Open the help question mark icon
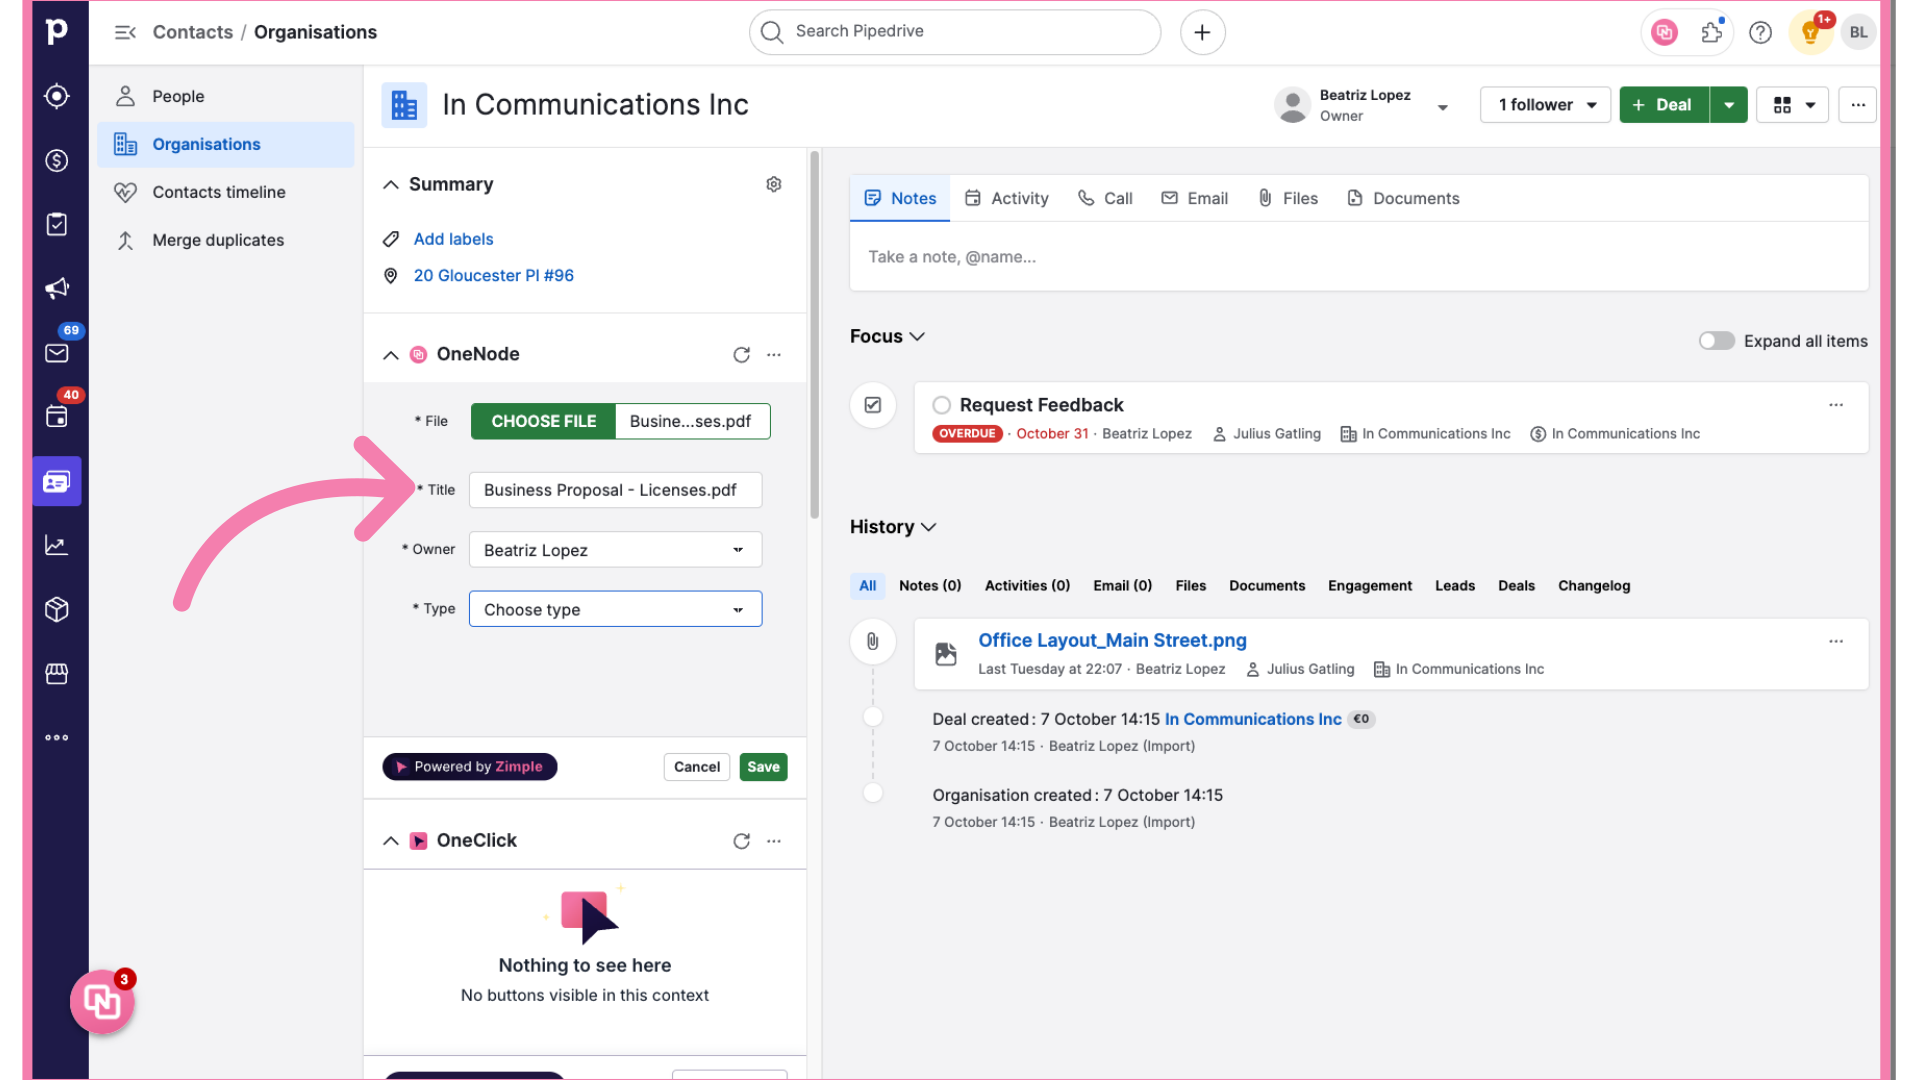The image size is (1920, 1080). click(x=1760, y=32)
